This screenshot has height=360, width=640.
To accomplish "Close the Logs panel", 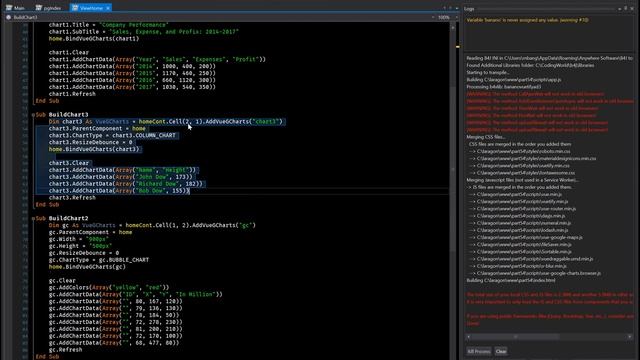I will 632,8.
